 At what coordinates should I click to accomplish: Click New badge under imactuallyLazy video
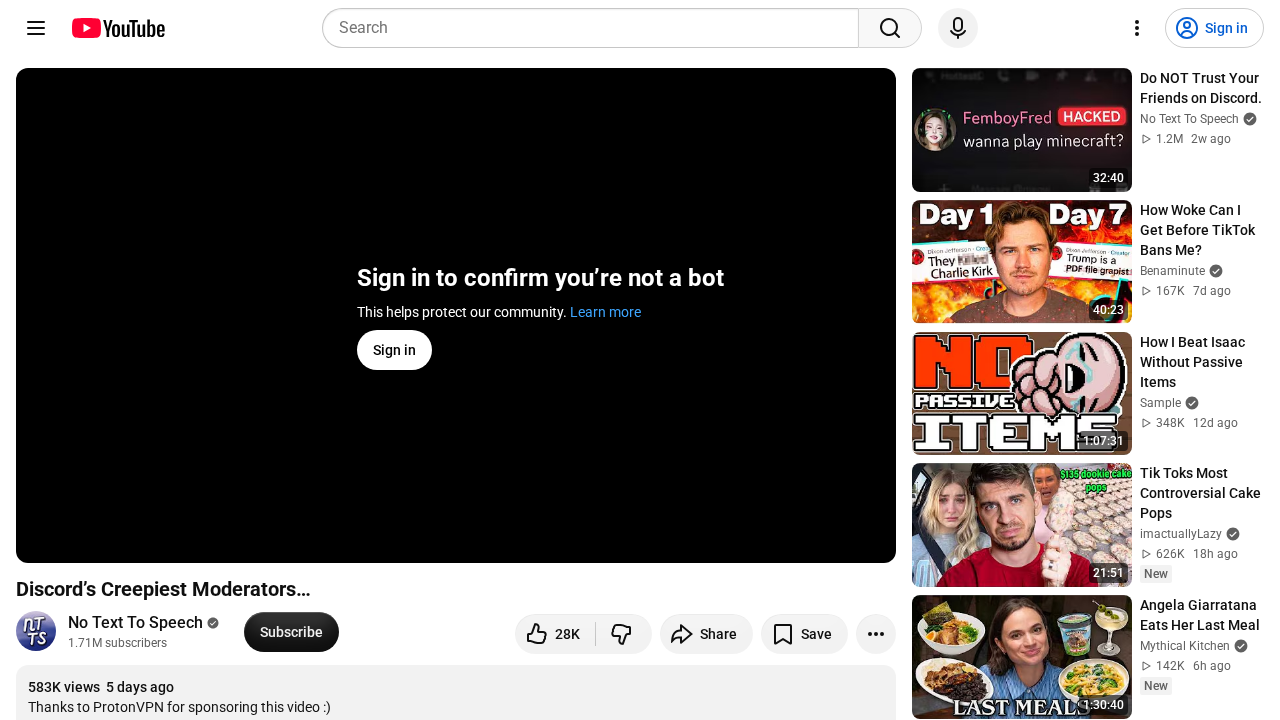[1156, 574]
